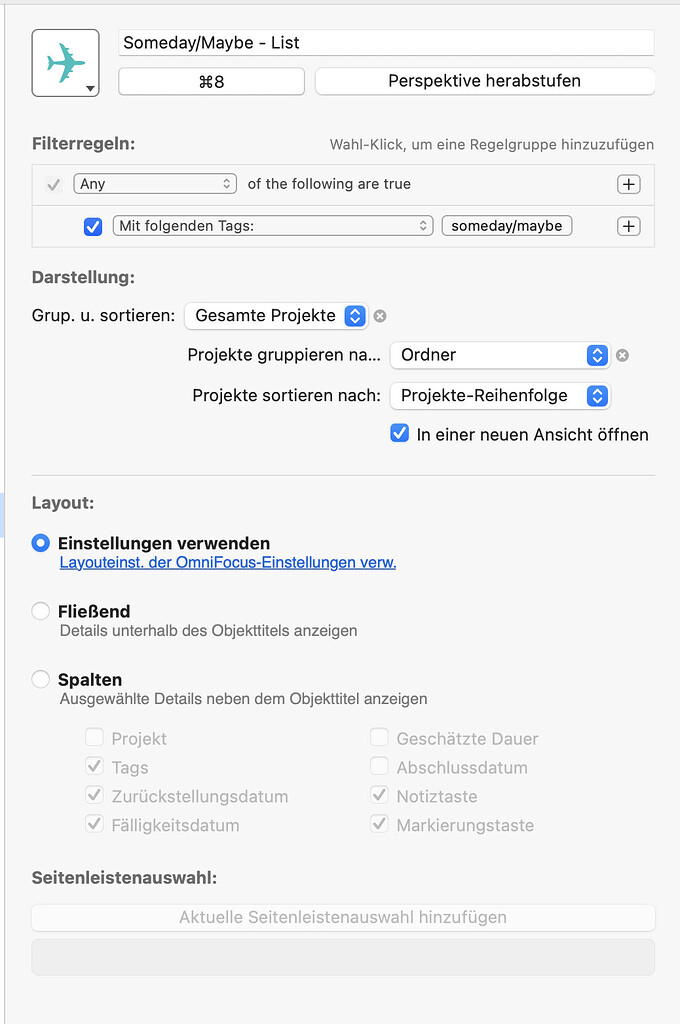The image size is (680, 1024).
Task: Open the Mit folgenden Tags rule type dropdown
Action: pyautogui.click(x=270, y=226)
